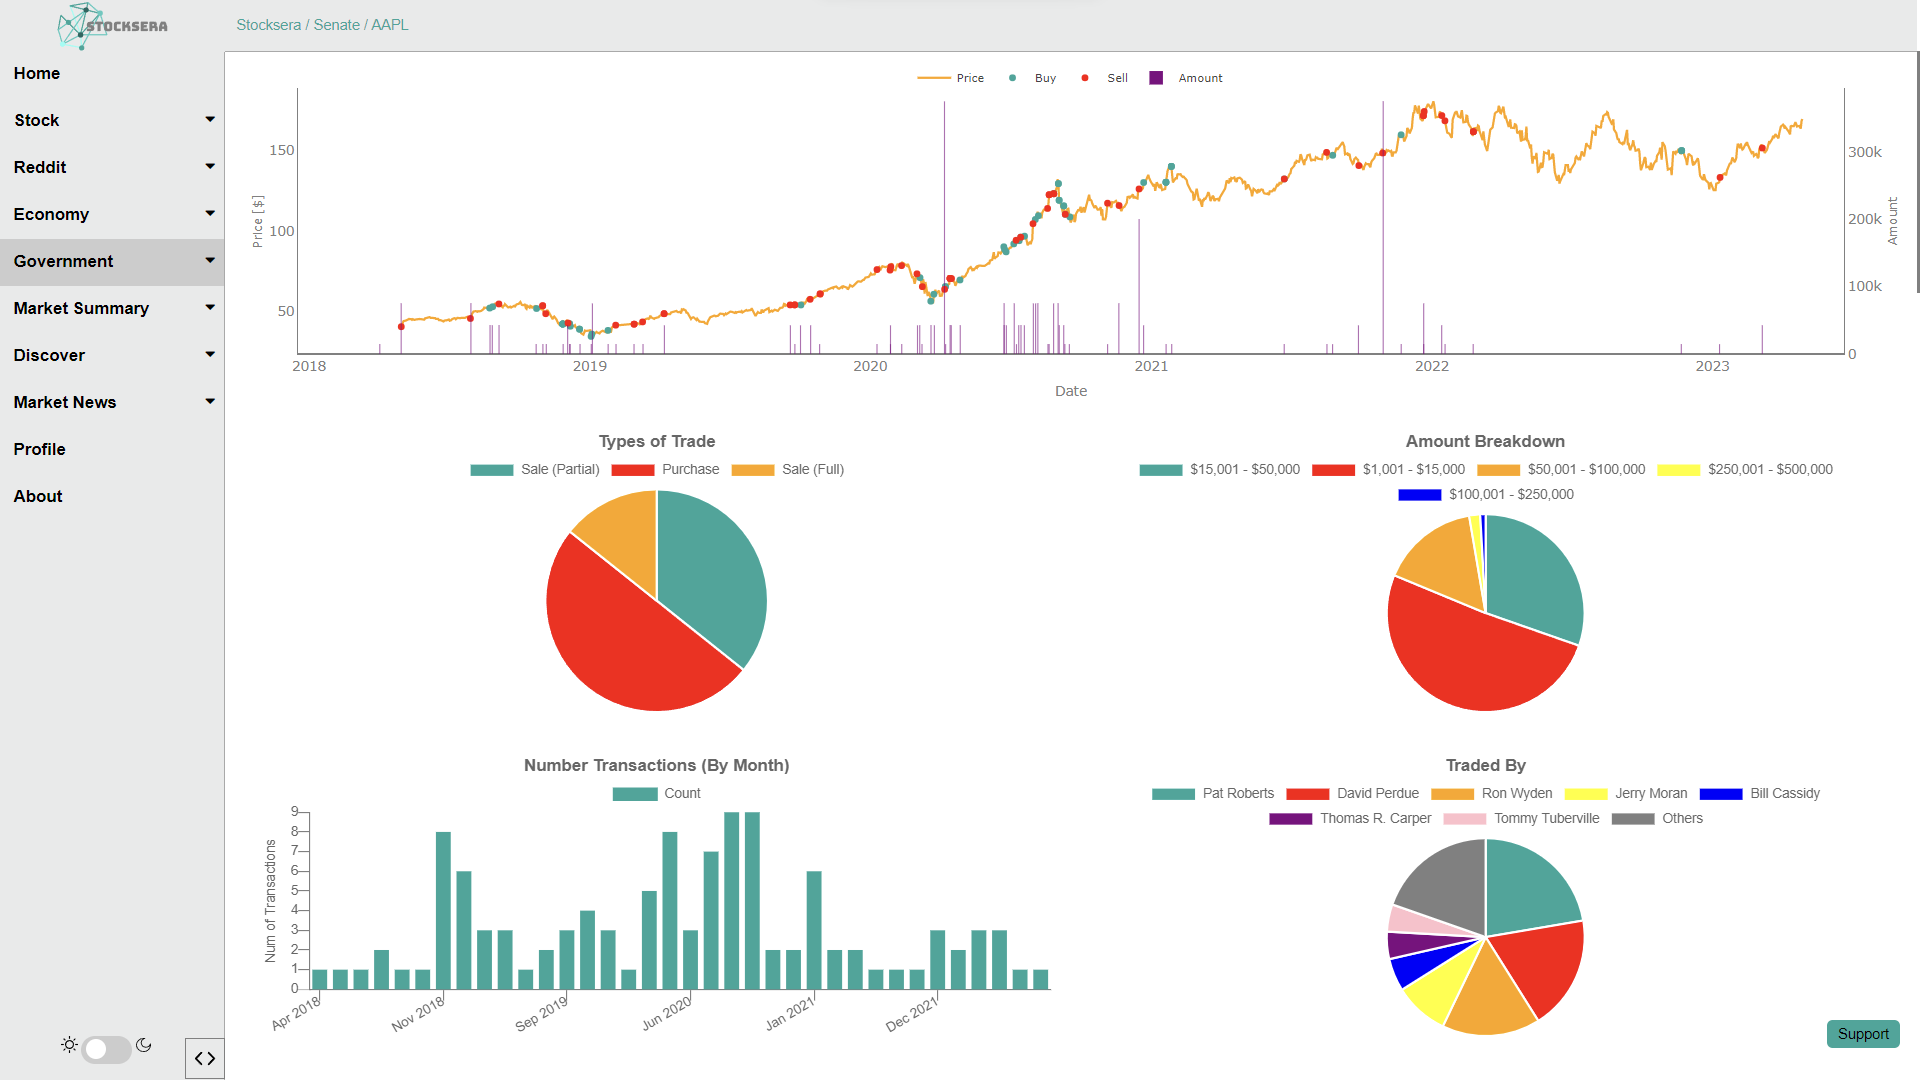Viewport: 1920px width, 1080px height.
Task: Expand the Market News dropdown arrow
Action: 210,402
